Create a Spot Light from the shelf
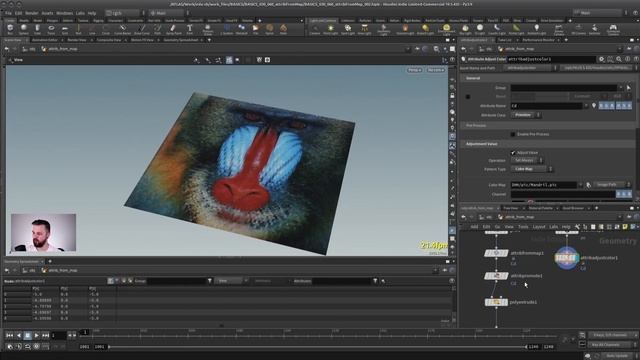 click(x=347, y=29)
